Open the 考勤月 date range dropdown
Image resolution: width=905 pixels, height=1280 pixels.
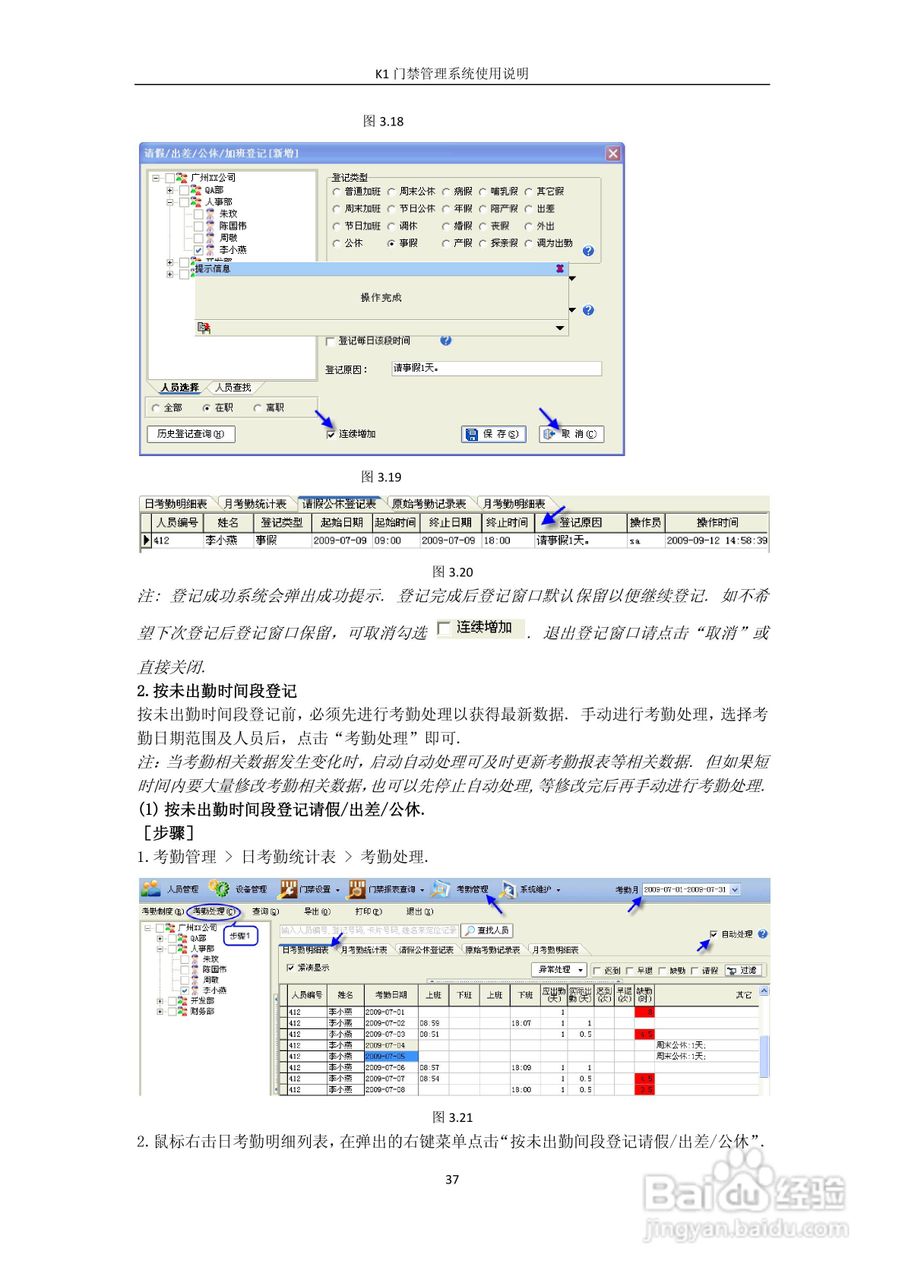736,889
